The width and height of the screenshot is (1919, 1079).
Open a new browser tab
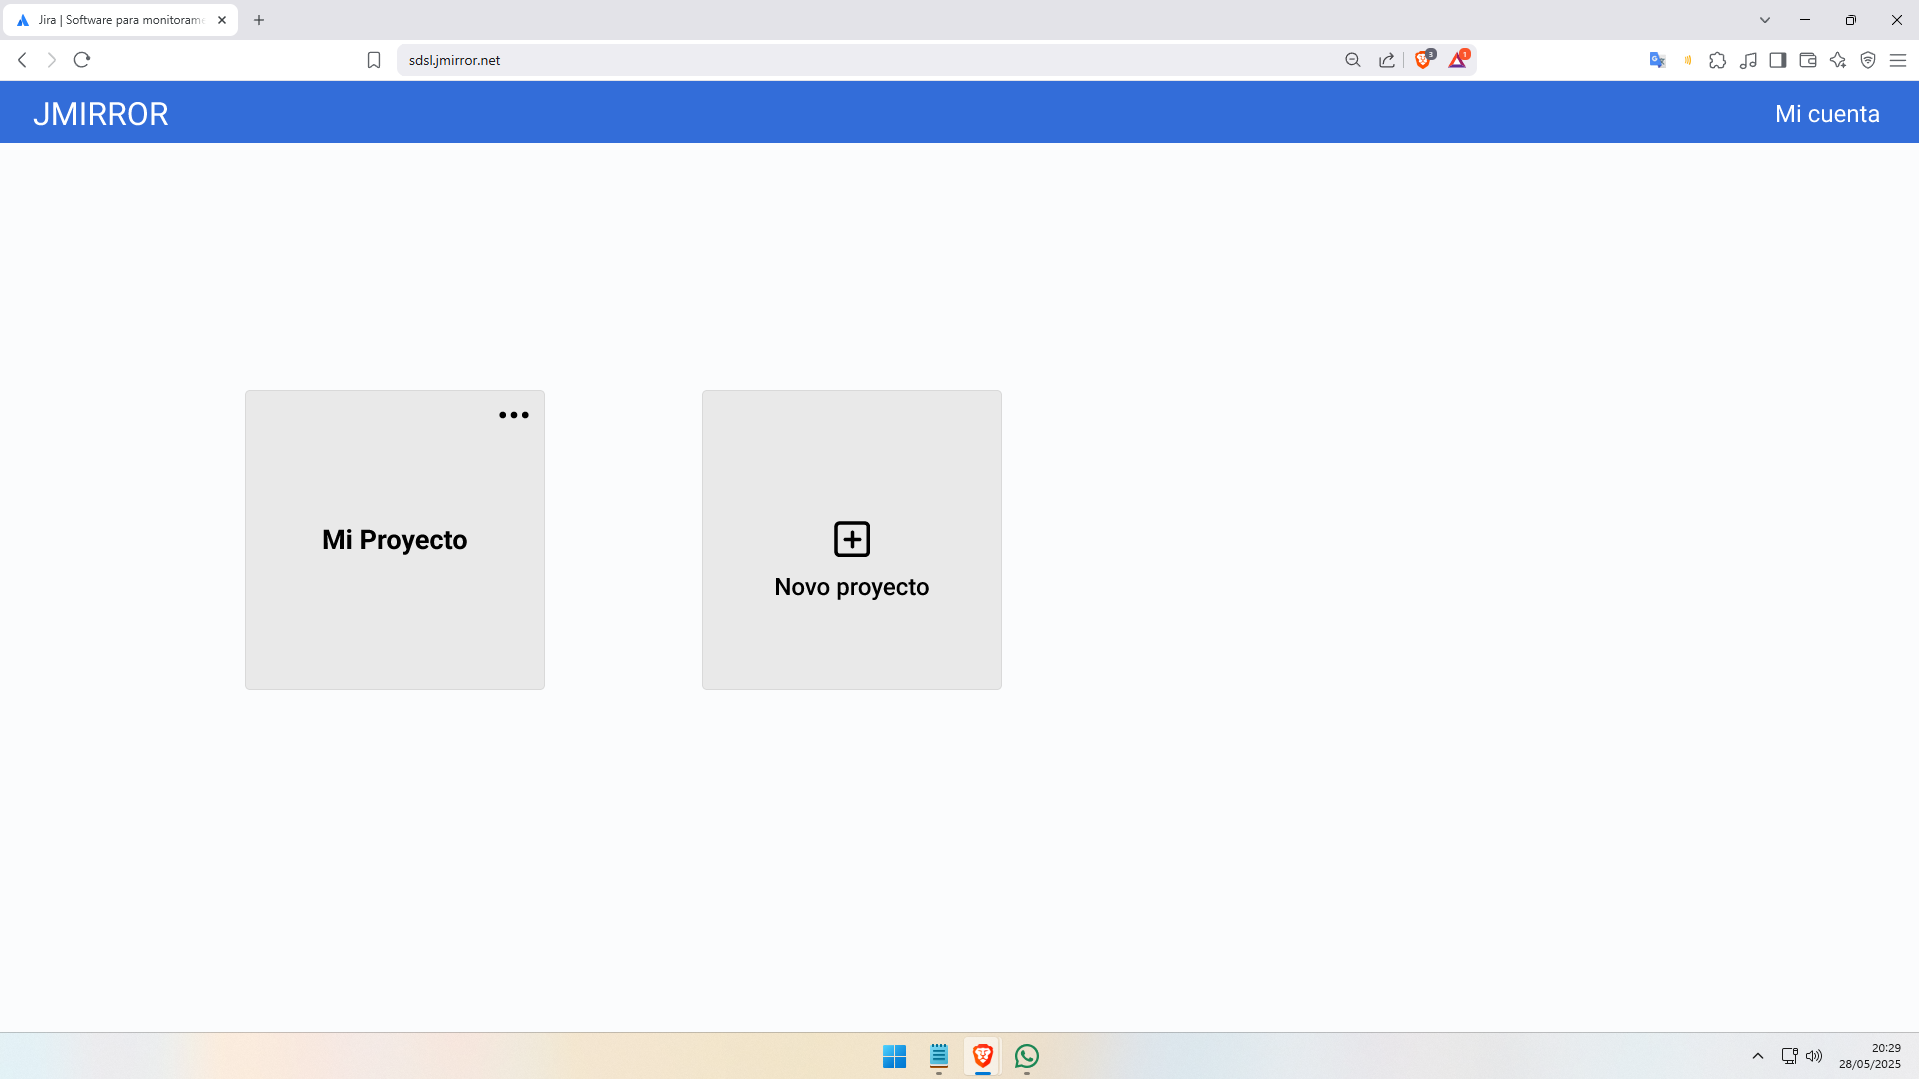coord(259,20)
